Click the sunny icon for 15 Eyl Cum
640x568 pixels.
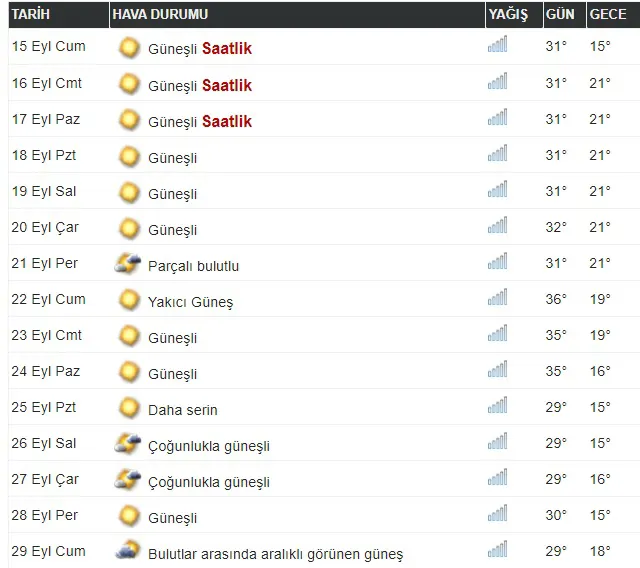(128, 48)
